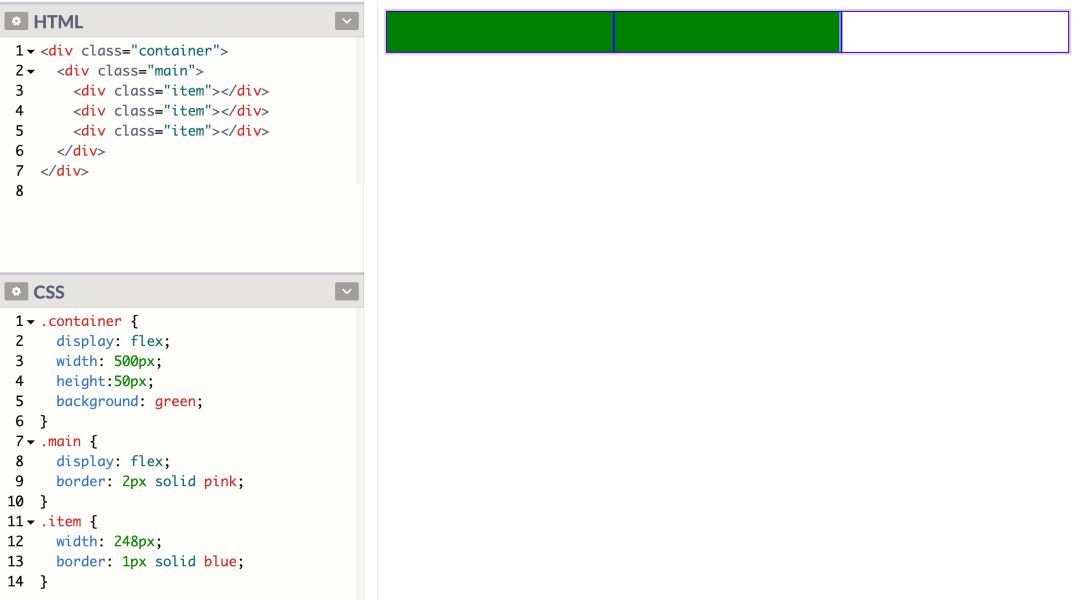The image size is (1080, 600).
Task: Expand the HTML panel dropdown arrow
Action: click(x=346, y=21)
